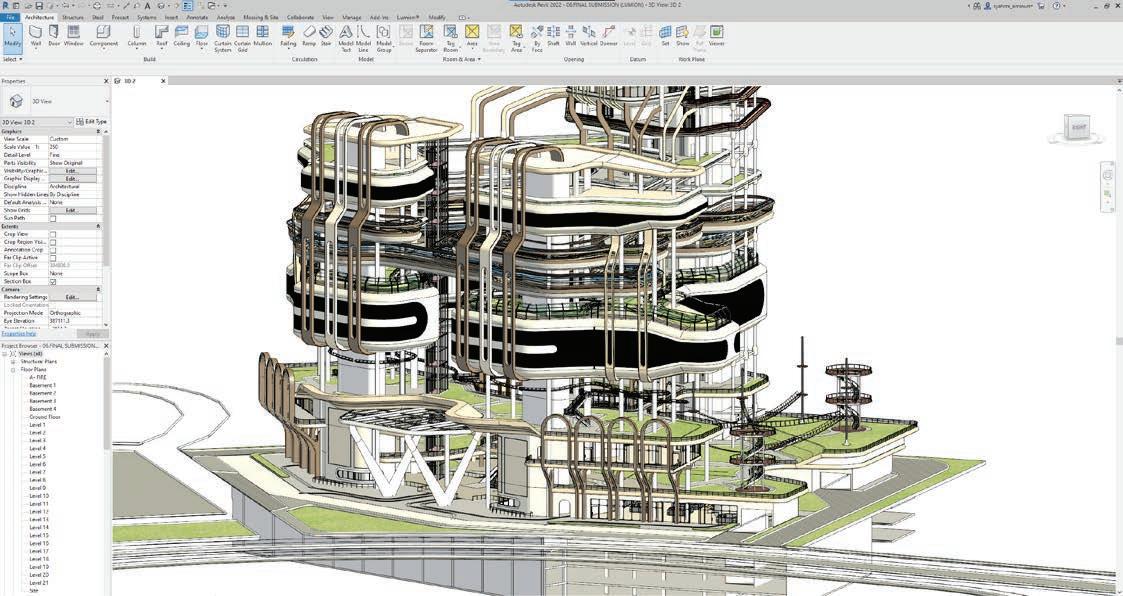Choose the Door tool
This screenshot has height=596, width=1123.
[54, 36]
